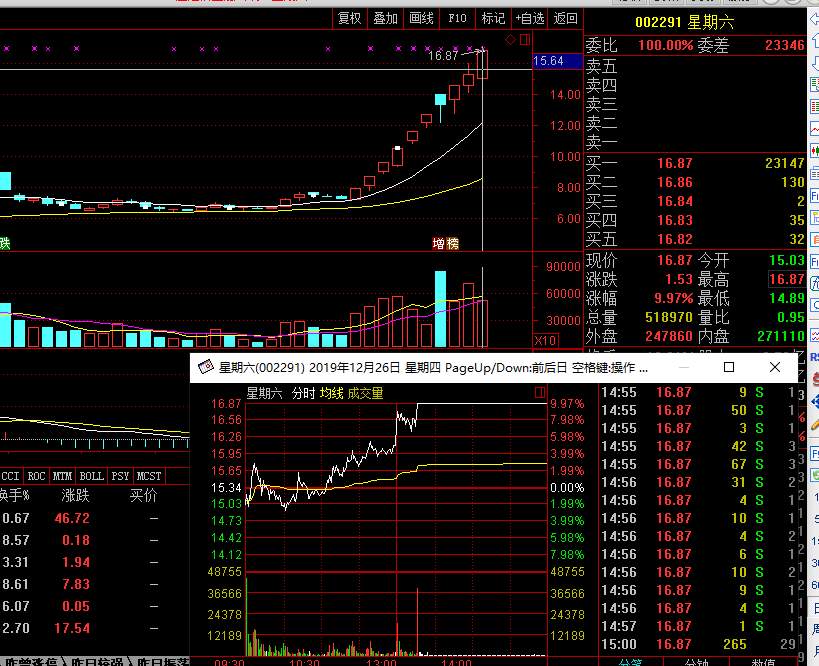The width and height of the screenshot is (819, 666).
Task: Click the 买价 column header
Action: click(x=143, y=495)
